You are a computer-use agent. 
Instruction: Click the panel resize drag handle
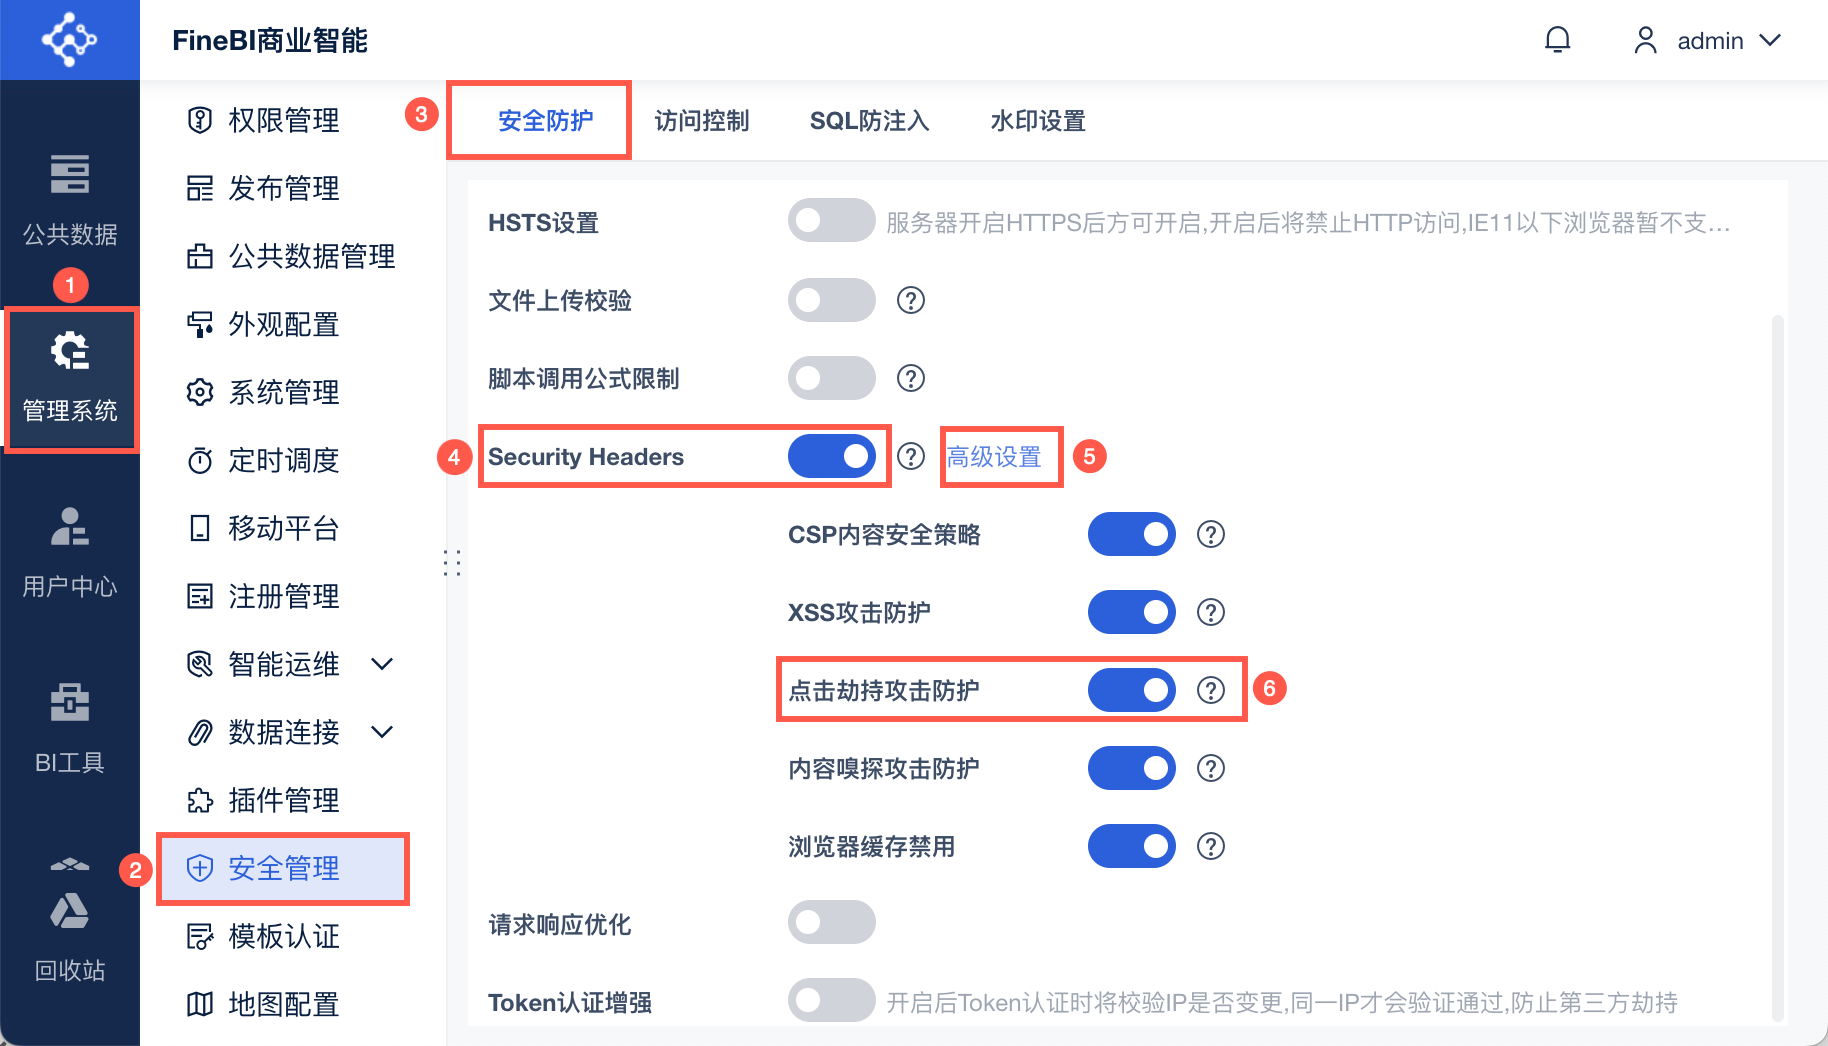click(x=452, y=563)
